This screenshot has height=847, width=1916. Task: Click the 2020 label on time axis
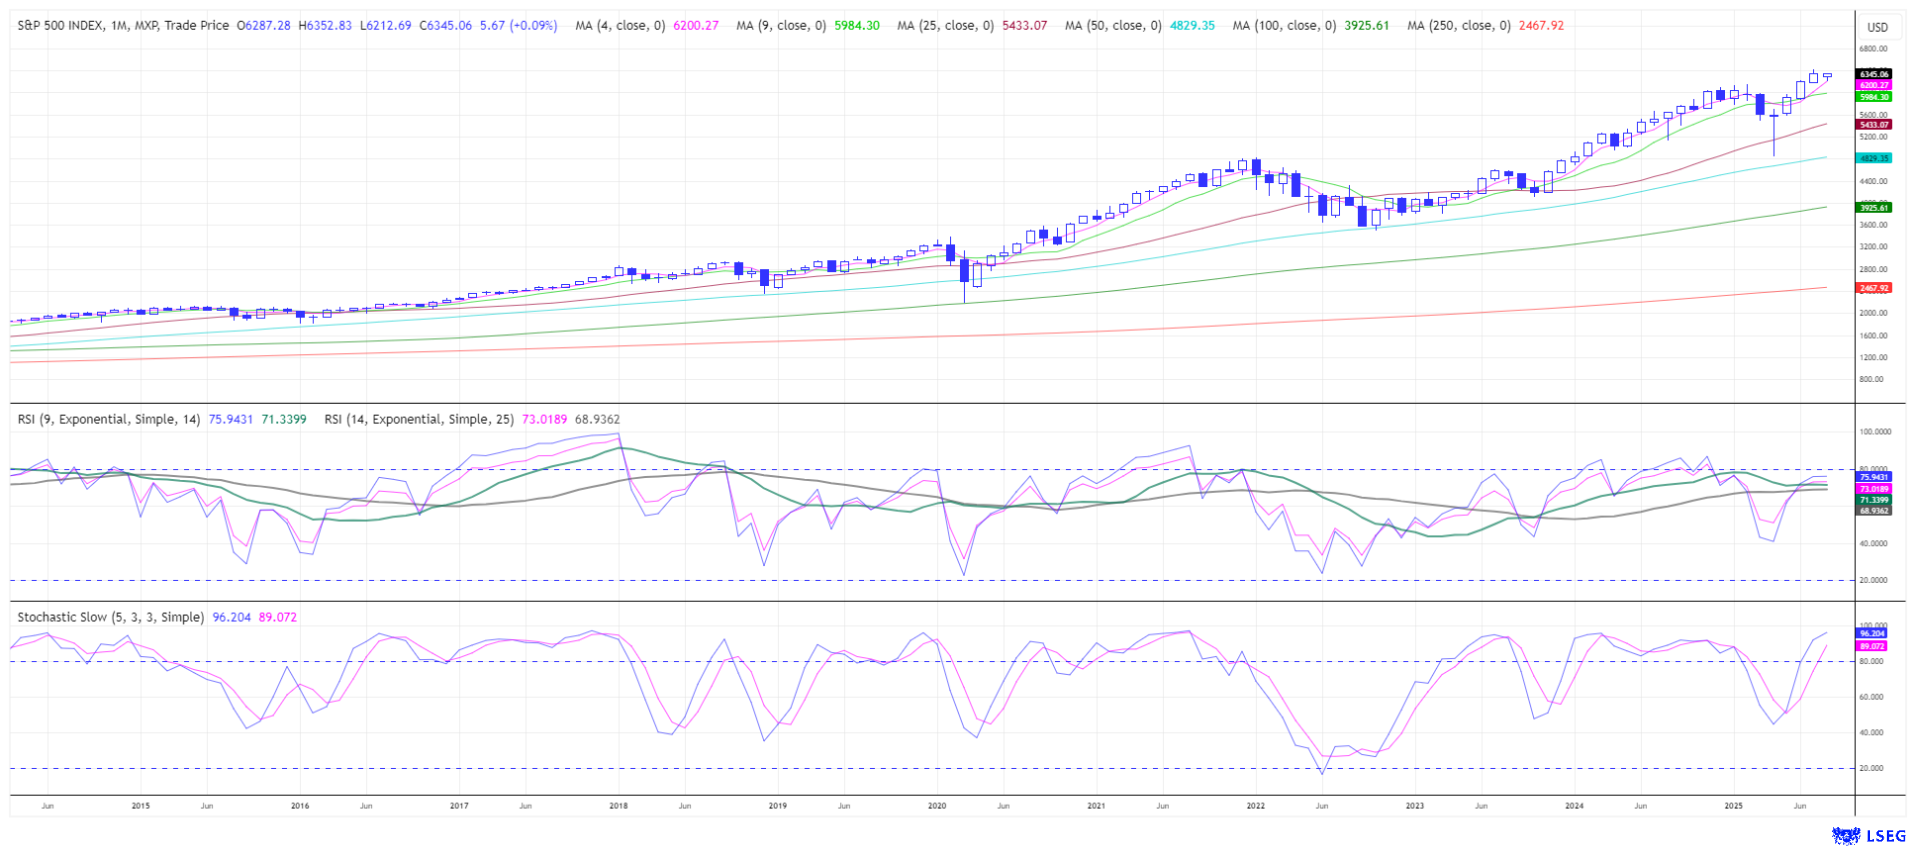click(937, 805)
